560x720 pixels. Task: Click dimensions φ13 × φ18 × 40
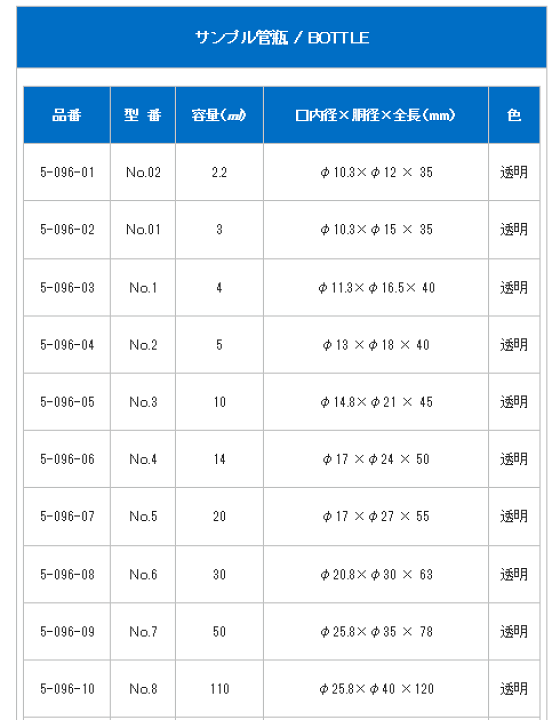pos(376,345)
